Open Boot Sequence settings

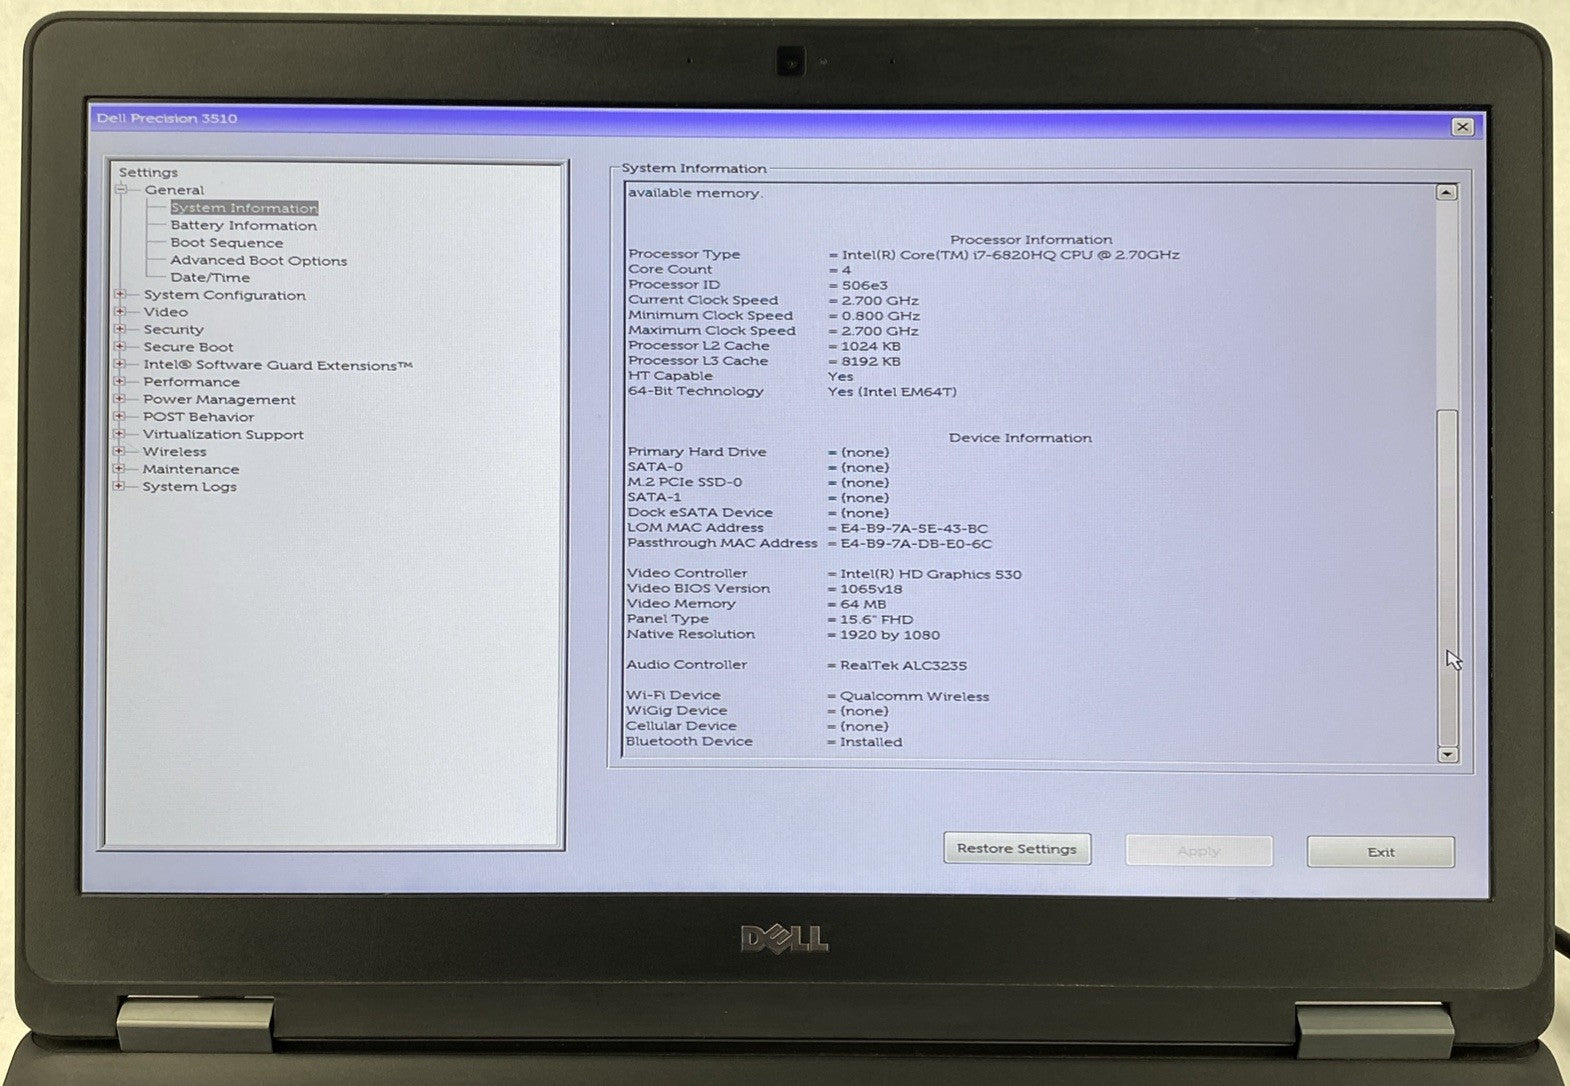[x=226, y=243]
